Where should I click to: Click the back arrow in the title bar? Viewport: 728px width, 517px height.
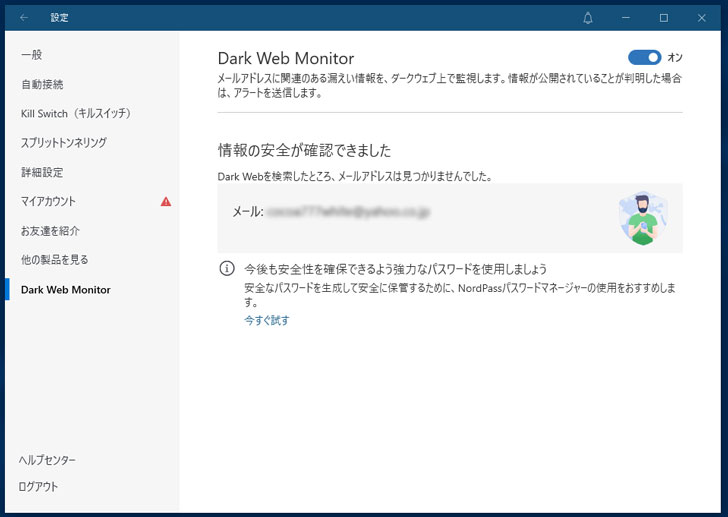24,18
